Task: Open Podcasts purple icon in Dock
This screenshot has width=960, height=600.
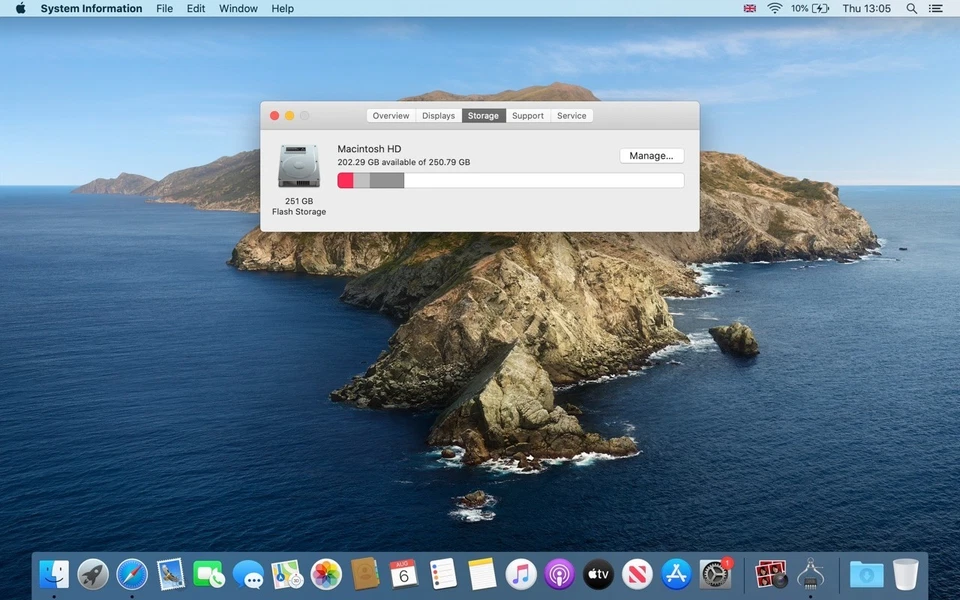Action: tap(560, 575)
